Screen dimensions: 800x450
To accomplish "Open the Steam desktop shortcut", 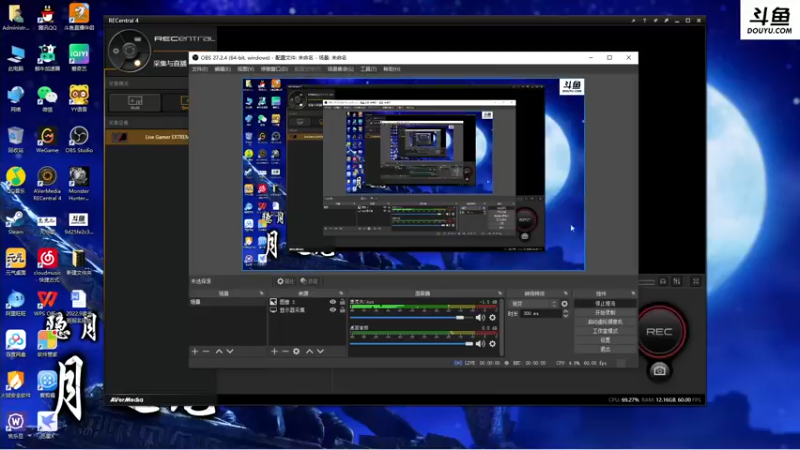I will 15,222.
